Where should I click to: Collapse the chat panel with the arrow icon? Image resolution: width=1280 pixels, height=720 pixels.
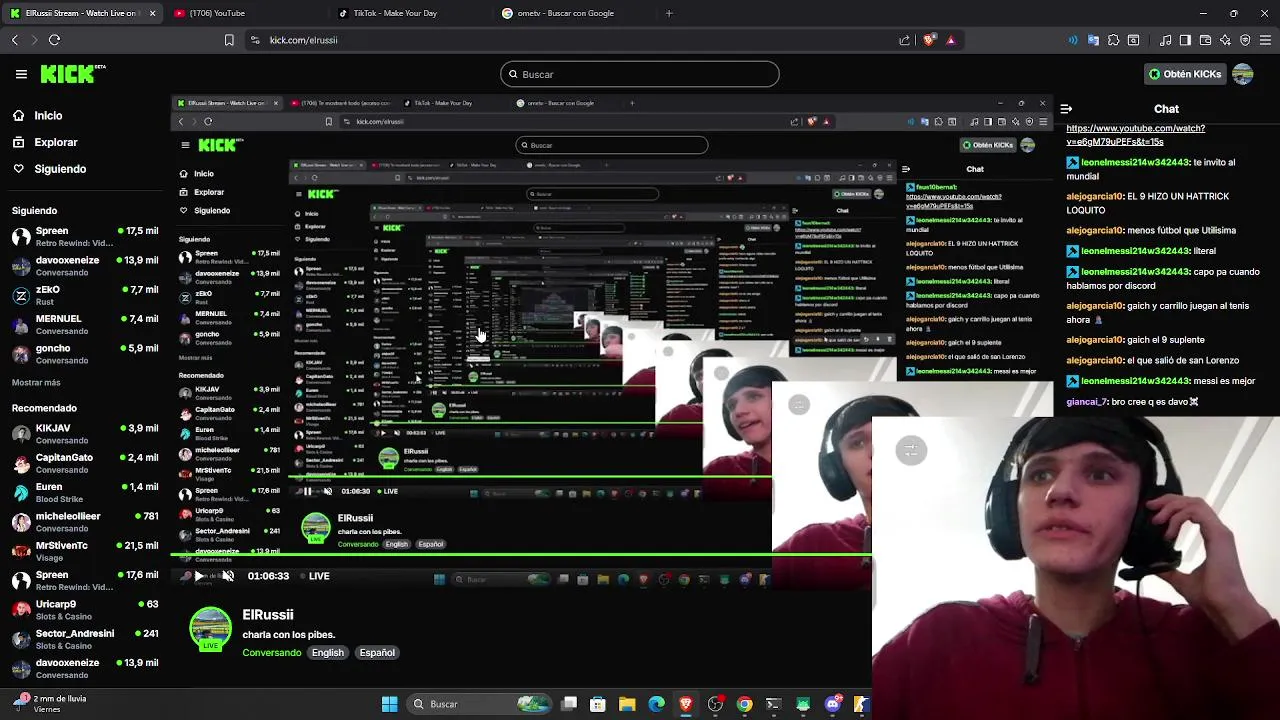pos(1066,109)
